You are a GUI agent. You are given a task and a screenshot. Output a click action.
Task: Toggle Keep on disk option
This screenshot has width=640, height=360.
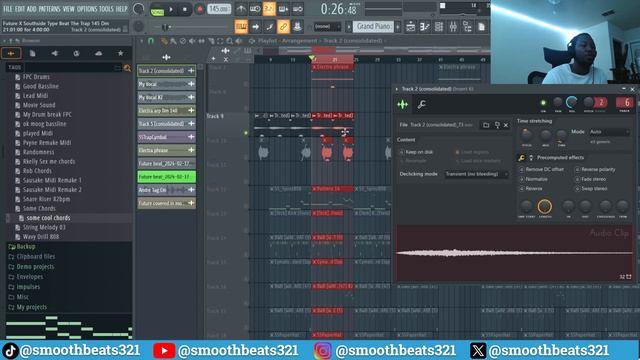tap(416, 152)
